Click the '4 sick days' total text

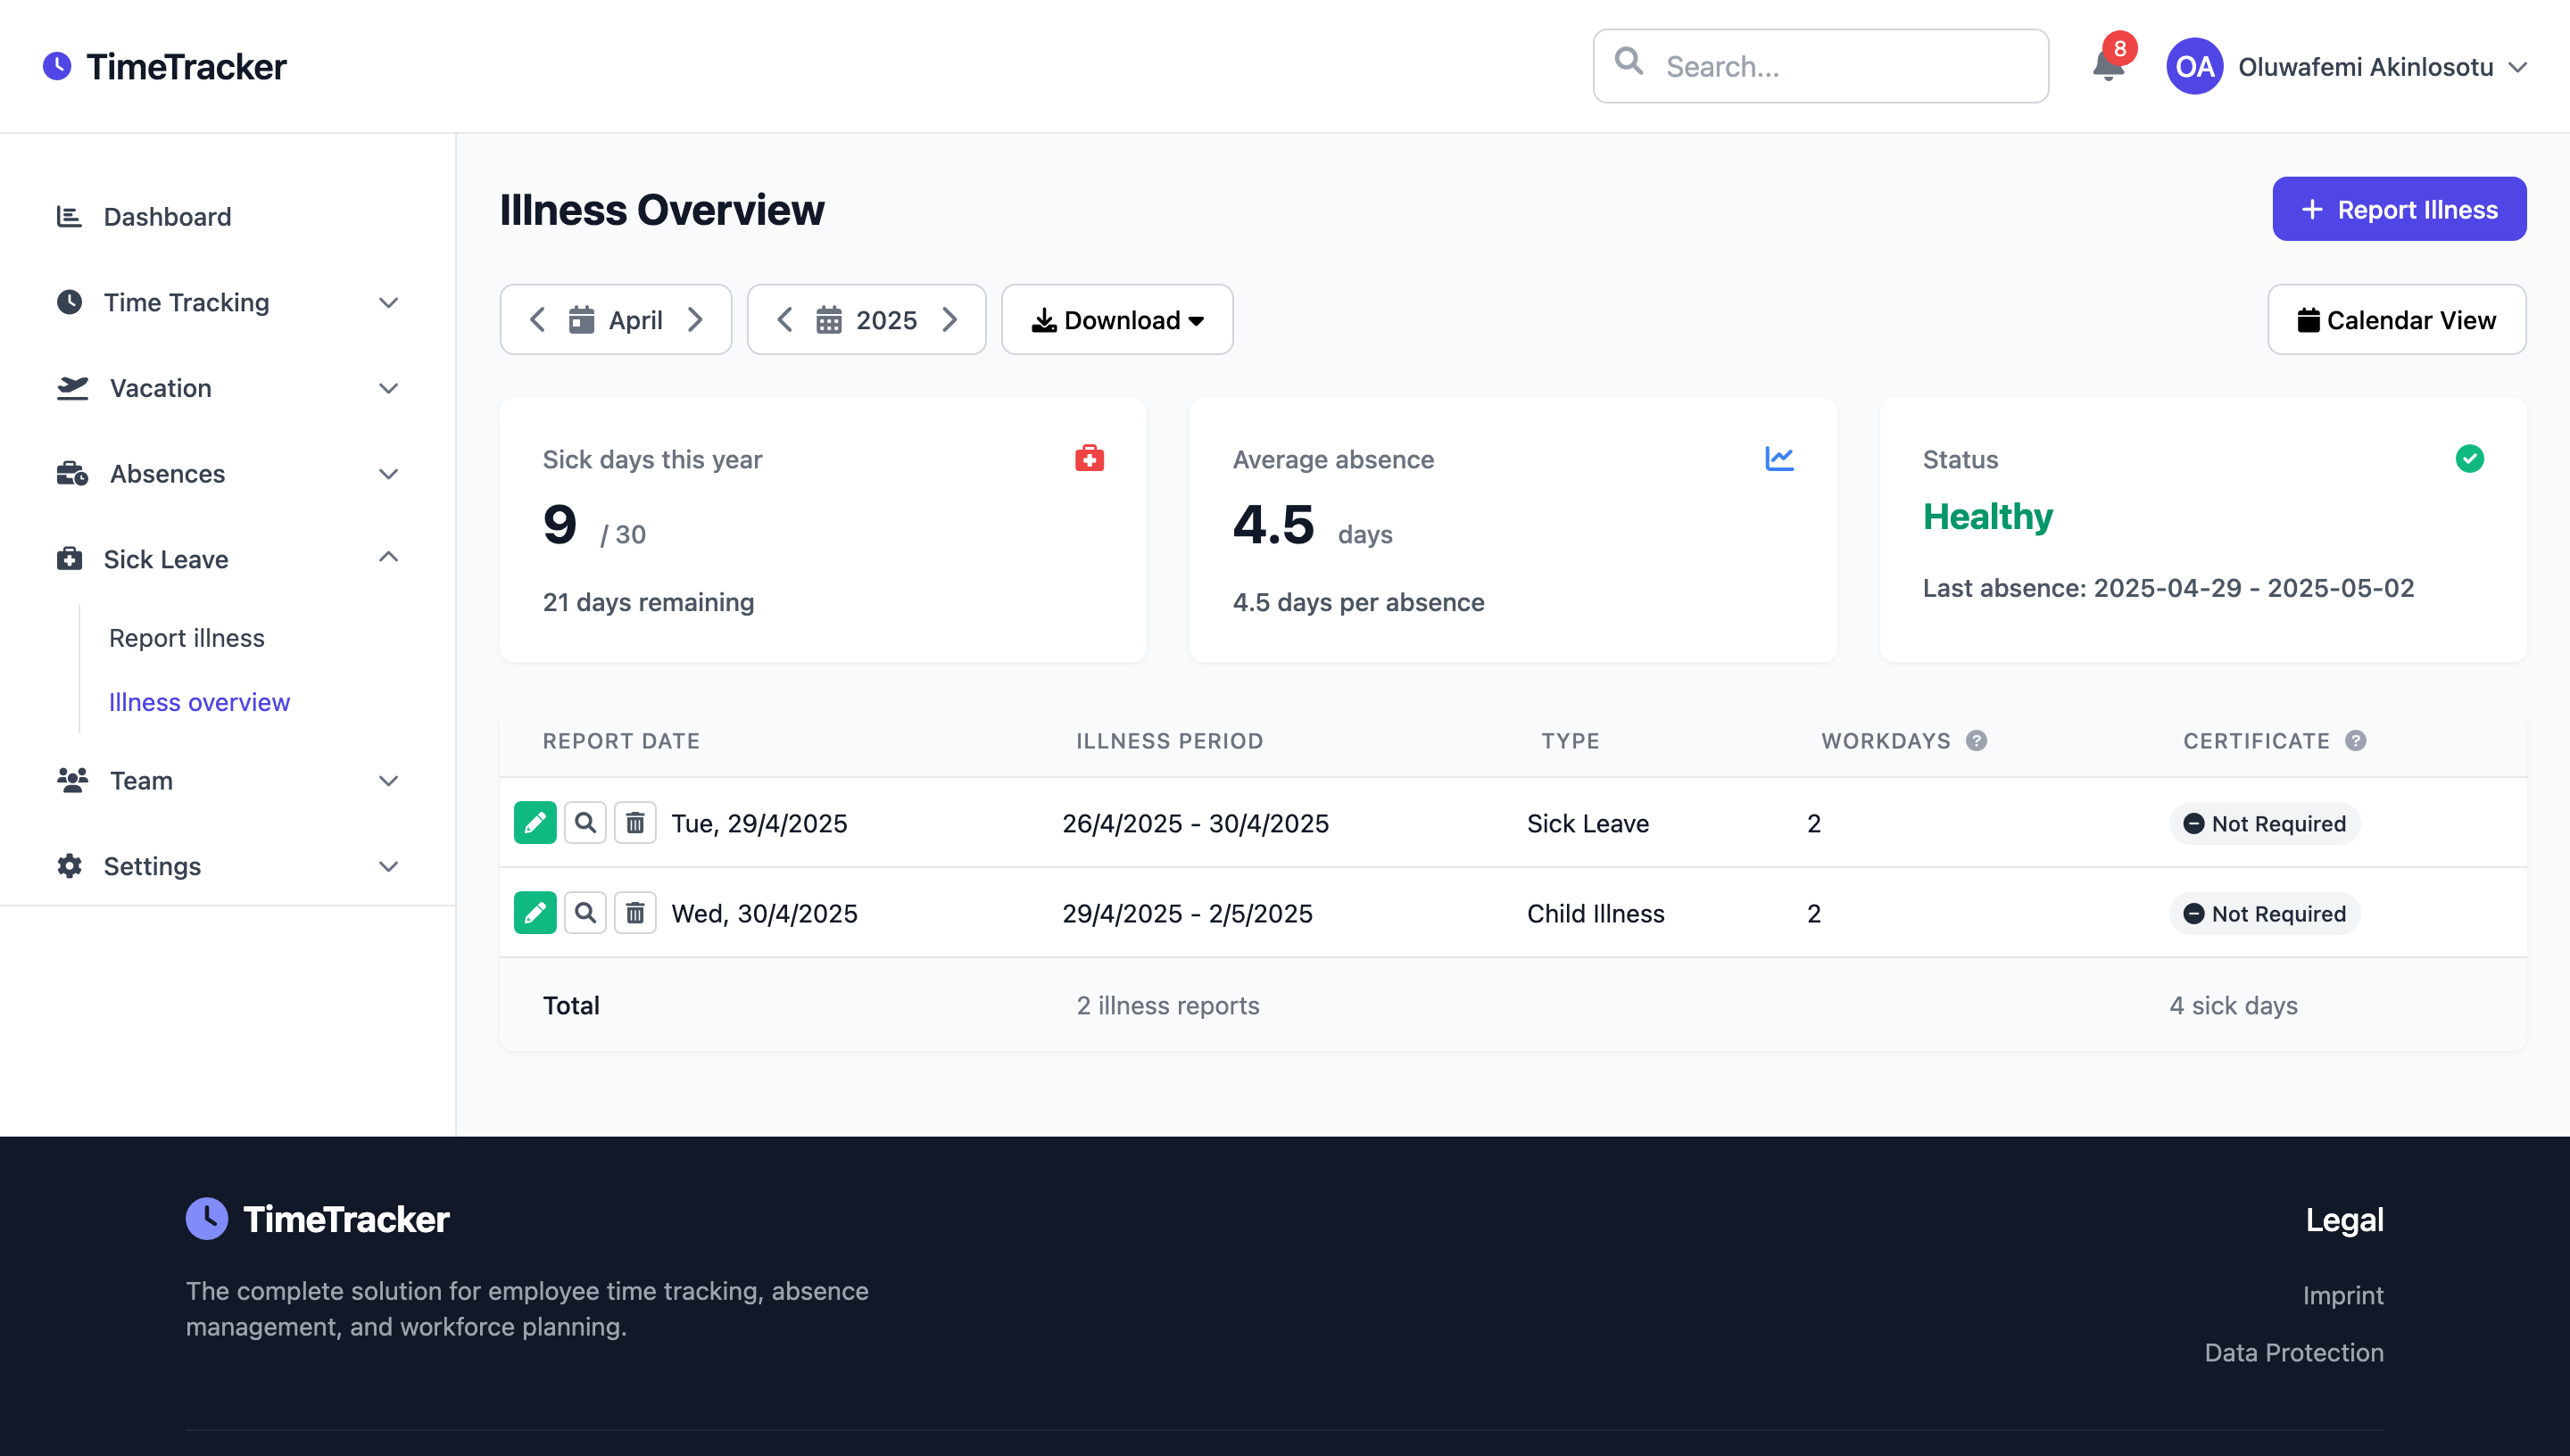click(2234, 1005)
